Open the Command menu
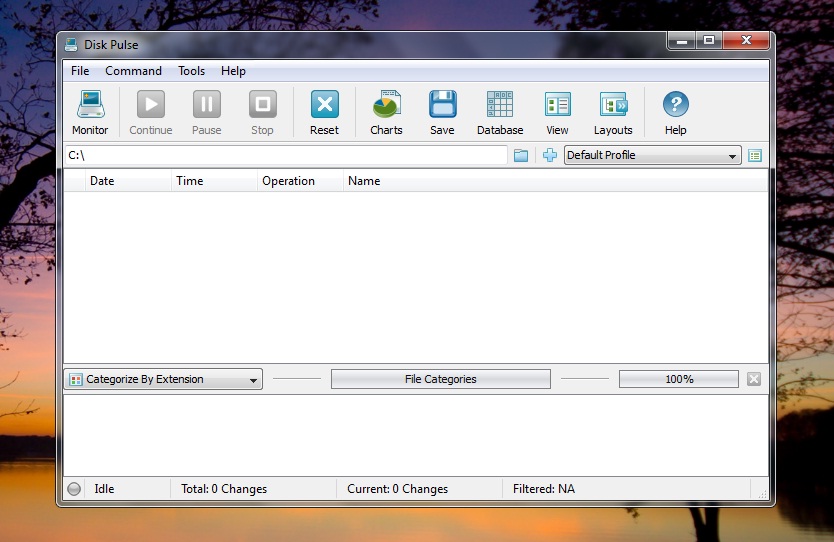834x542 pixels. coord(134,71)
